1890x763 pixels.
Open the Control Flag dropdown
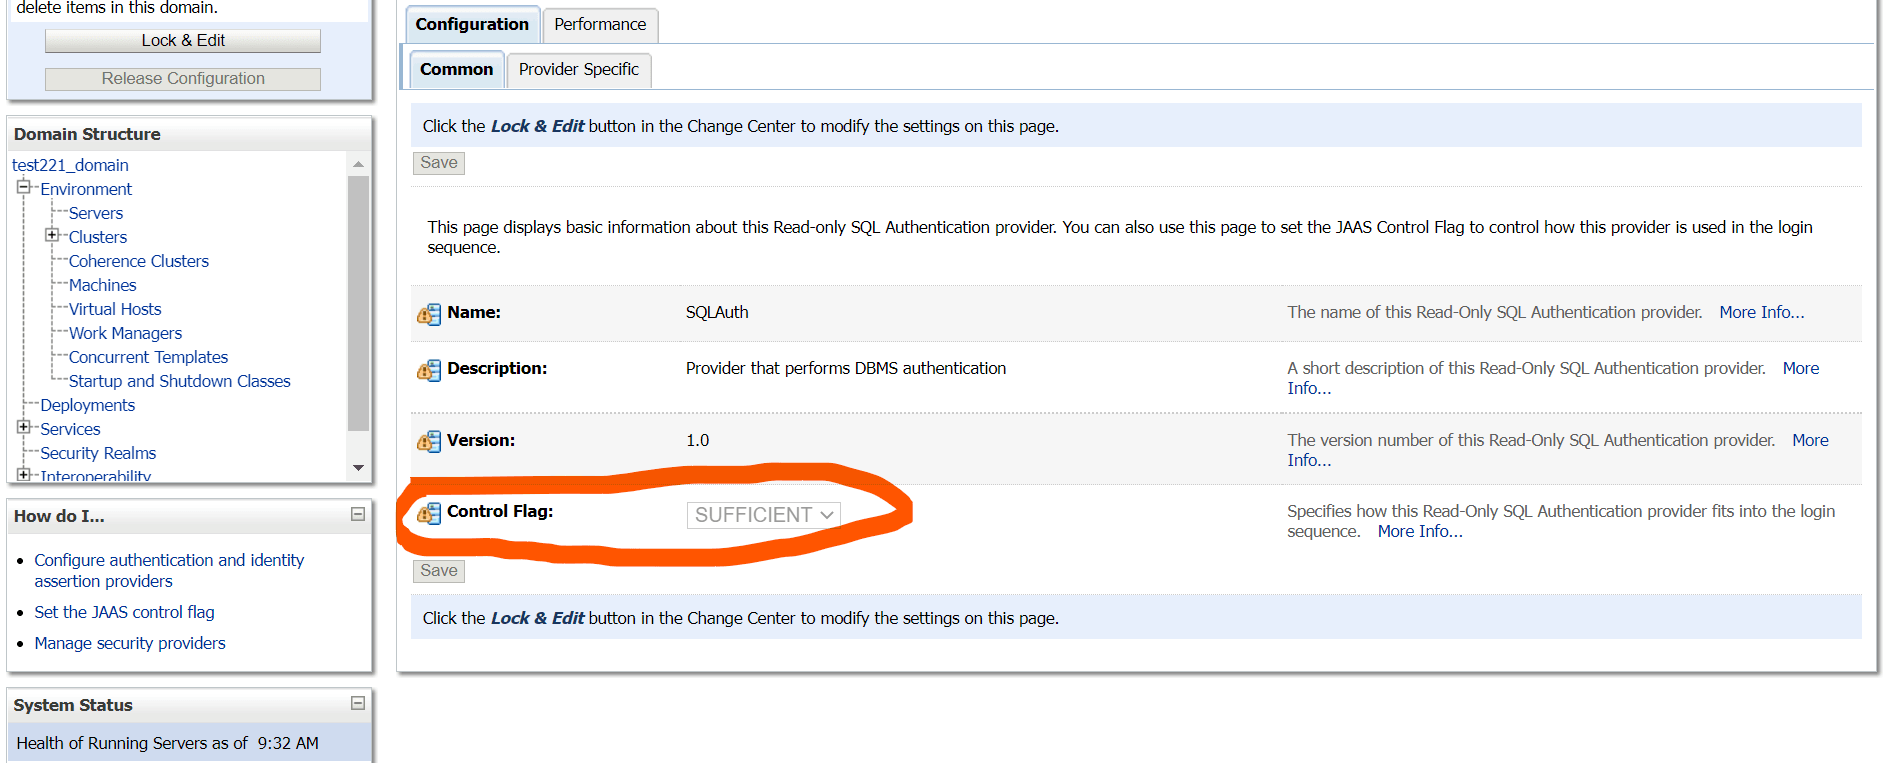(x=763, y=515)
